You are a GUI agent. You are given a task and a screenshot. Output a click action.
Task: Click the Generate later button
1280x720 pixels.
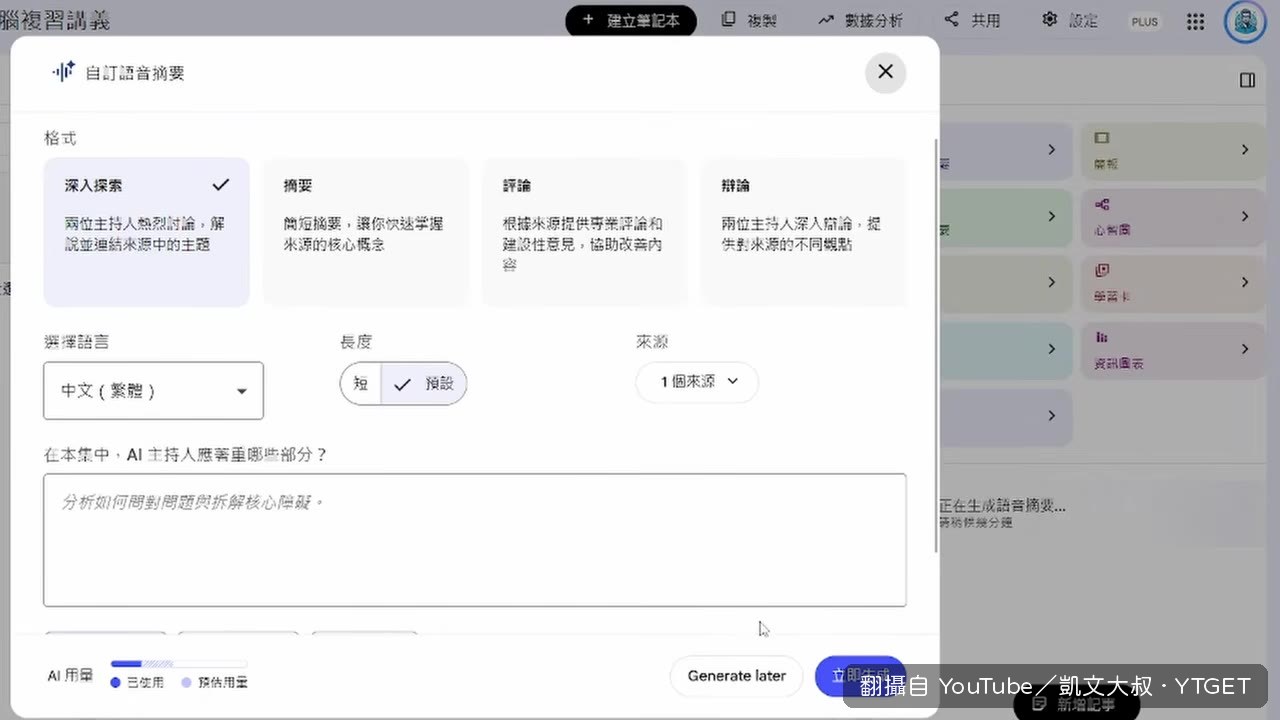click(x=736, y=676)
